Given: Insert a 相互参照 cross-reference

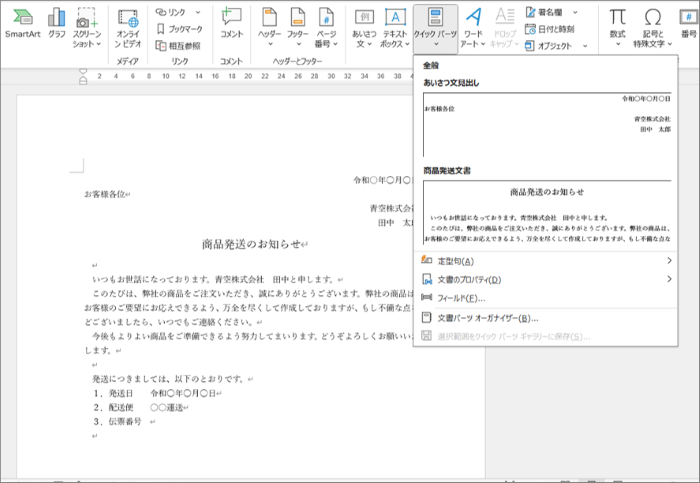Looking at the screenshot, I should pos(178,46).
